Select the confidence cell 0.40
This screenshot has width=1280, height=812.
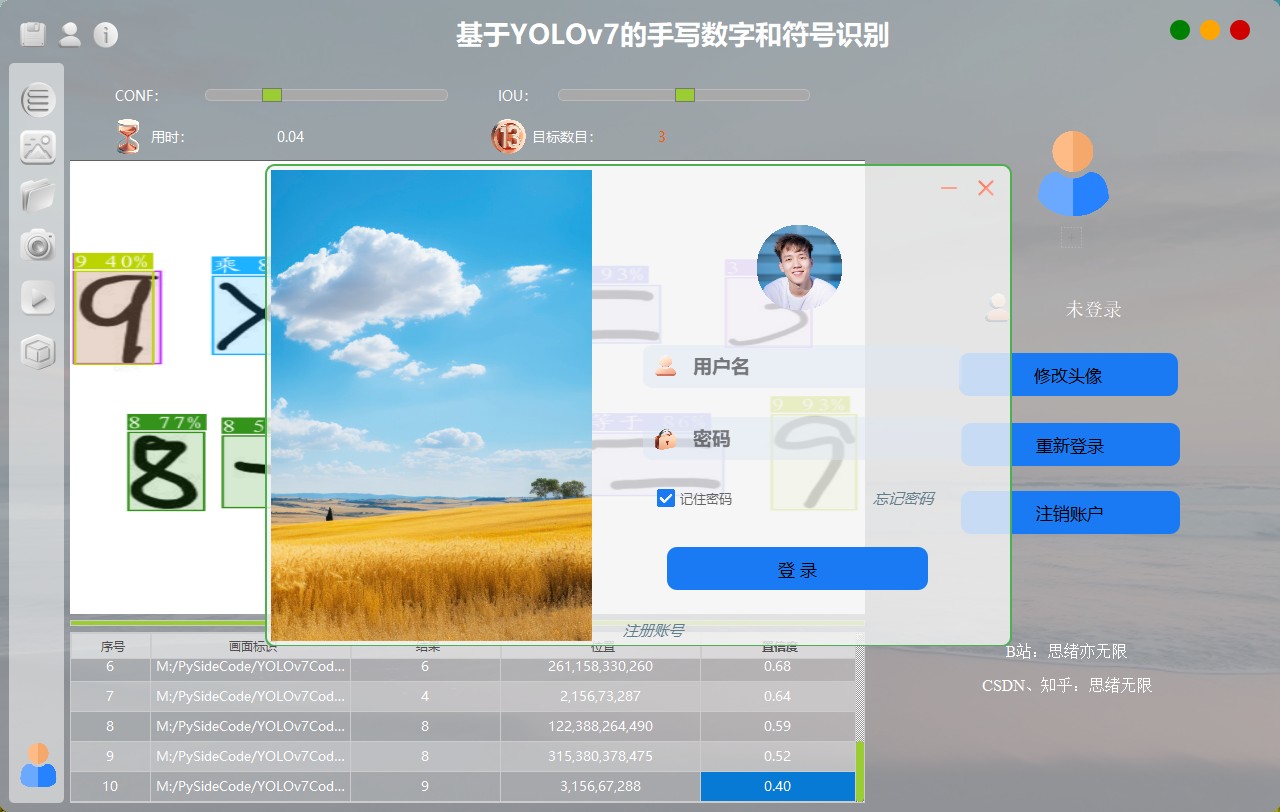click(777, 786)
